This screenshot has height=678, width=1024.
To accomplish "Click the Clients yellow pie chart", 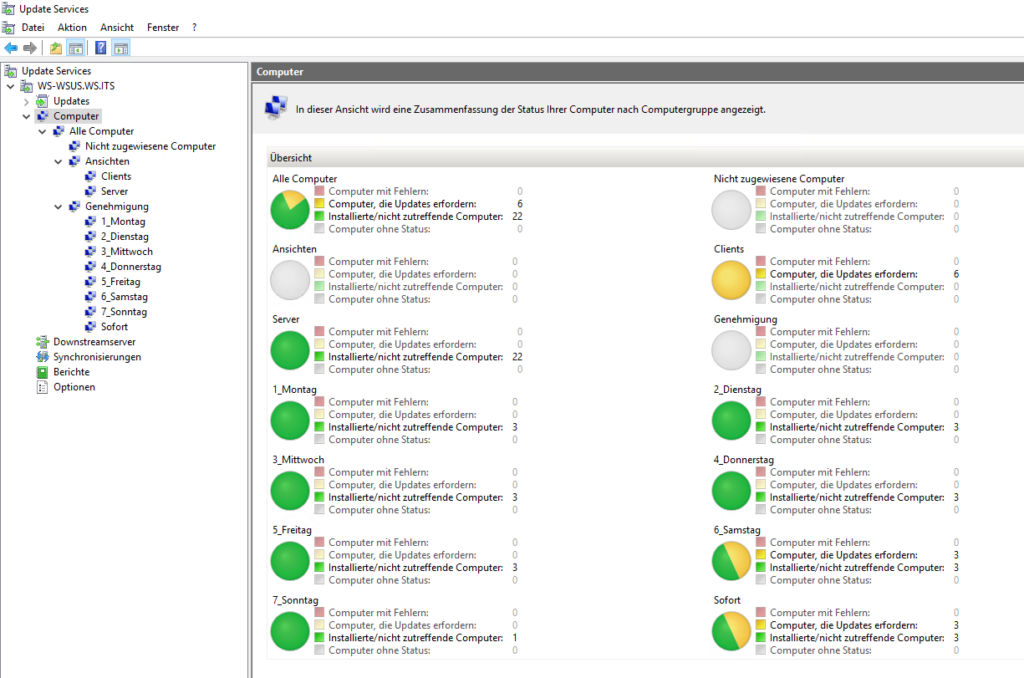I will click(x=731, y=280).
